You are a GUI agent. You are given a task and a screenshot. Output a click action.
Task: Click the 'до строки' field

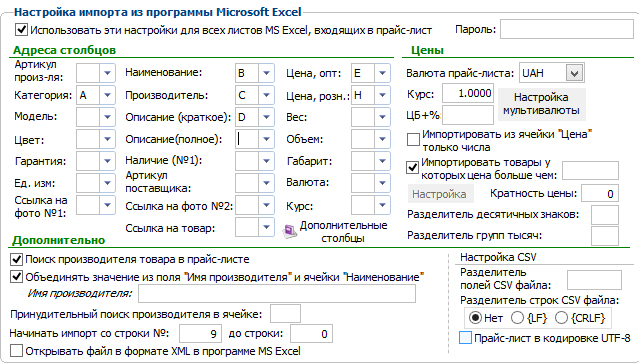[311, 334]
